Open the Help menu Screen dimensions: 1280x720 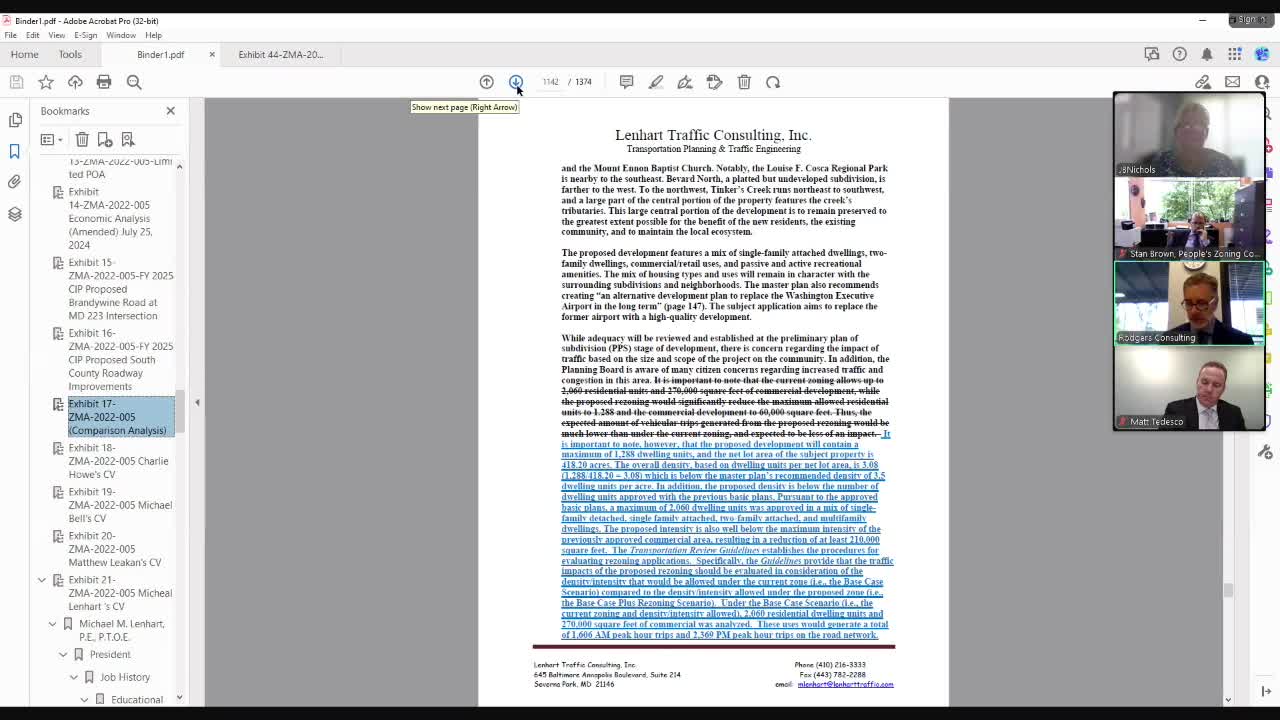153,35
